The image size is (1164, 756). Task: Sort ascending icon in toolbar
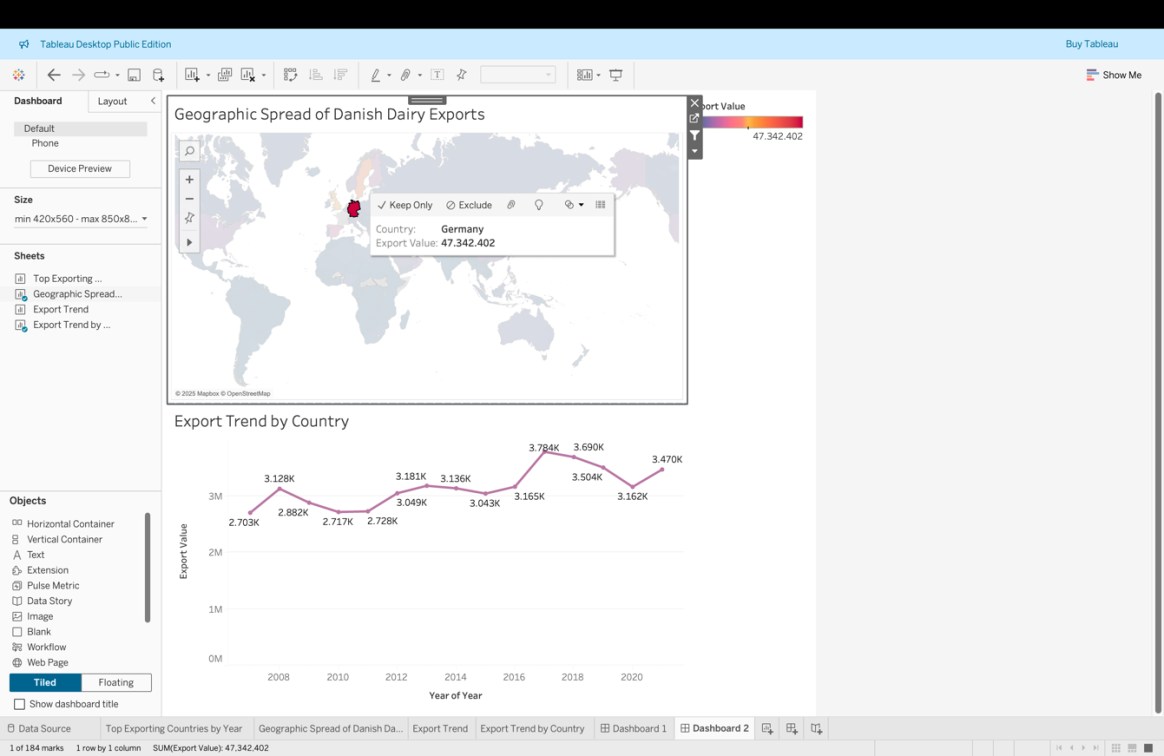[x=315, y=75]
